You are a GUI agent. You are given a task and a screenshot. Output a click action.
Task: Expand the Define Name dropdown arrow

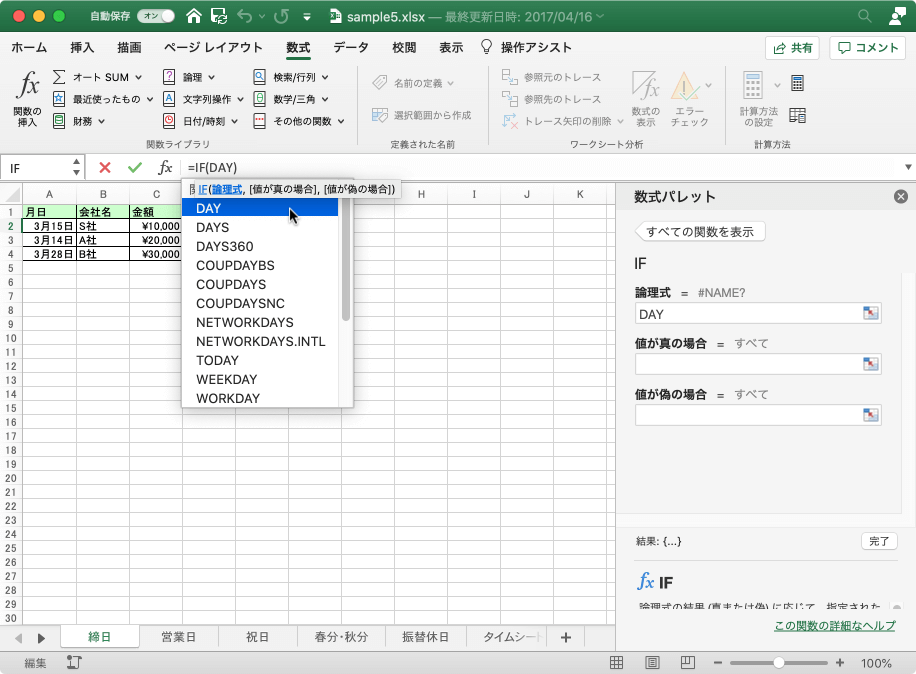450,84
